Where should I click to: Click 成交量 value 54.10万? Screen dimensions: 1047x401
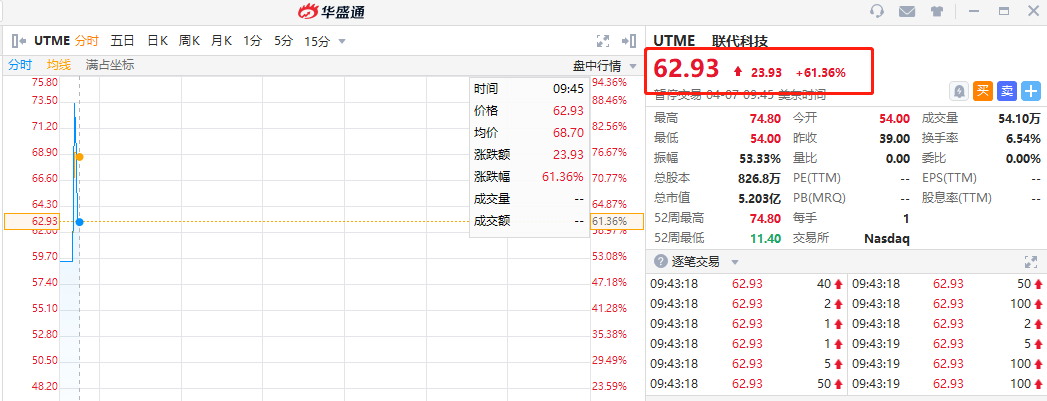click(x=1019, y=119)
